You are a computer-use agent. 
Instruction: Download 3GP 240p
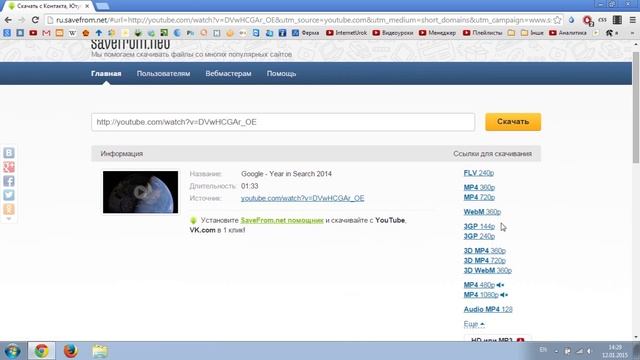coord(479,236)
